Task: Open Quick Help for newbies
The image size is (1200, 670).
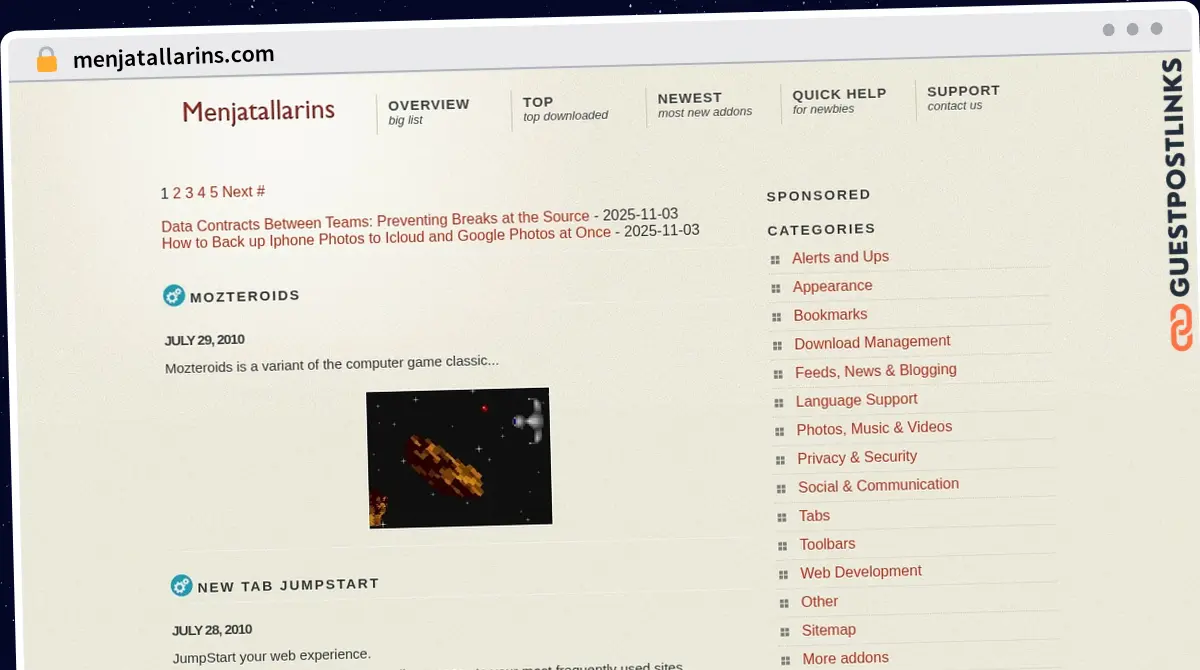Action: pyautogui.click(x=839, y=100)
